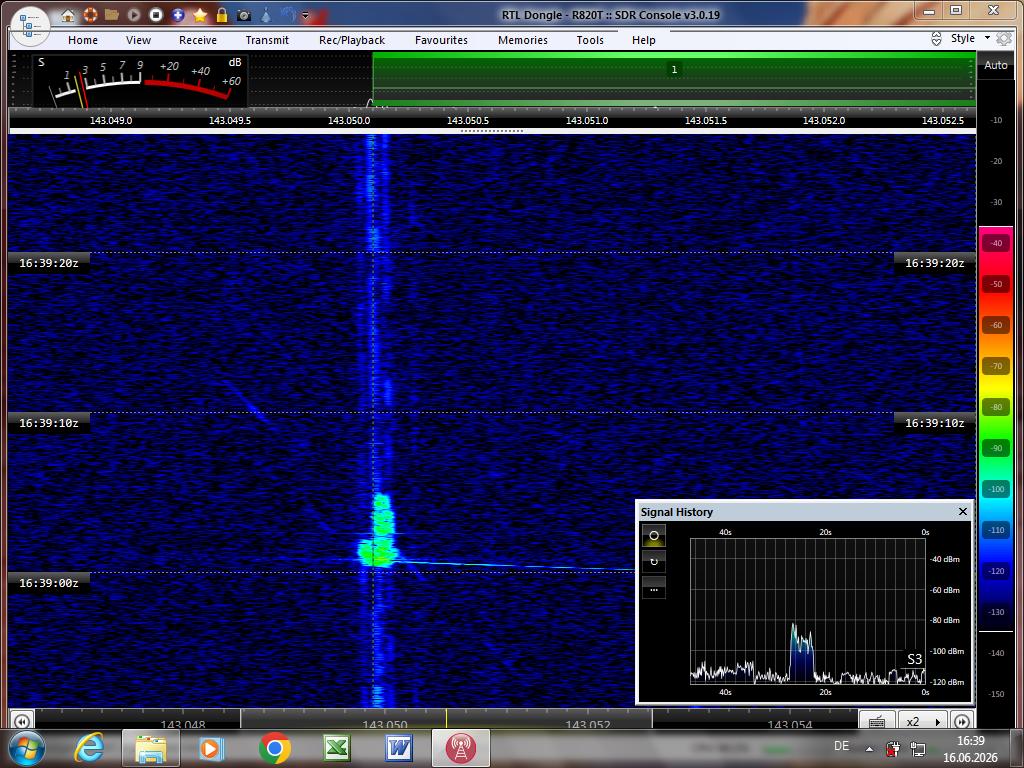Click the right 16:39:20z time marker
The width and height of the screenshot is (1024, 768).
coord(935,263)
